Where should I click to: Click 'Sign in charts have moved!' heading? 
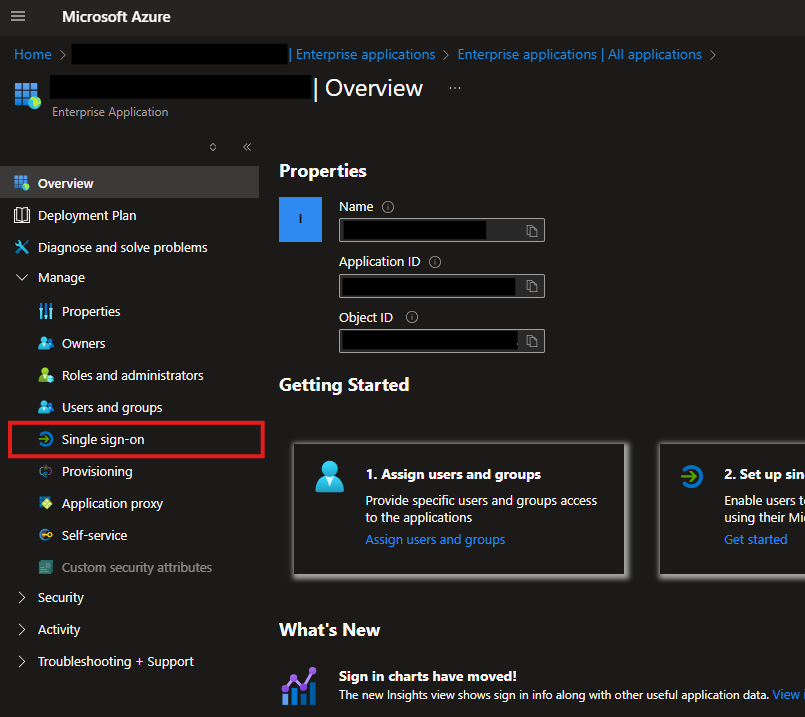click(427, 676)
